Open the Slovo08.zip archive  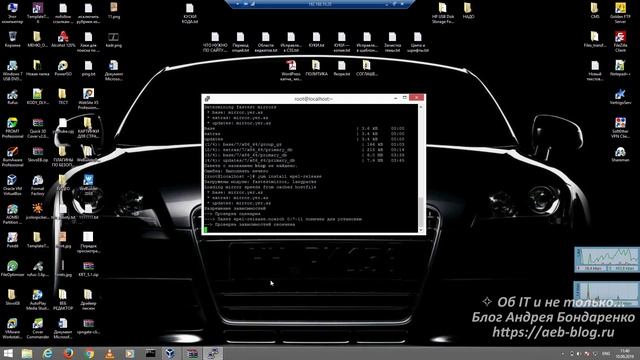tap(38, 154)
